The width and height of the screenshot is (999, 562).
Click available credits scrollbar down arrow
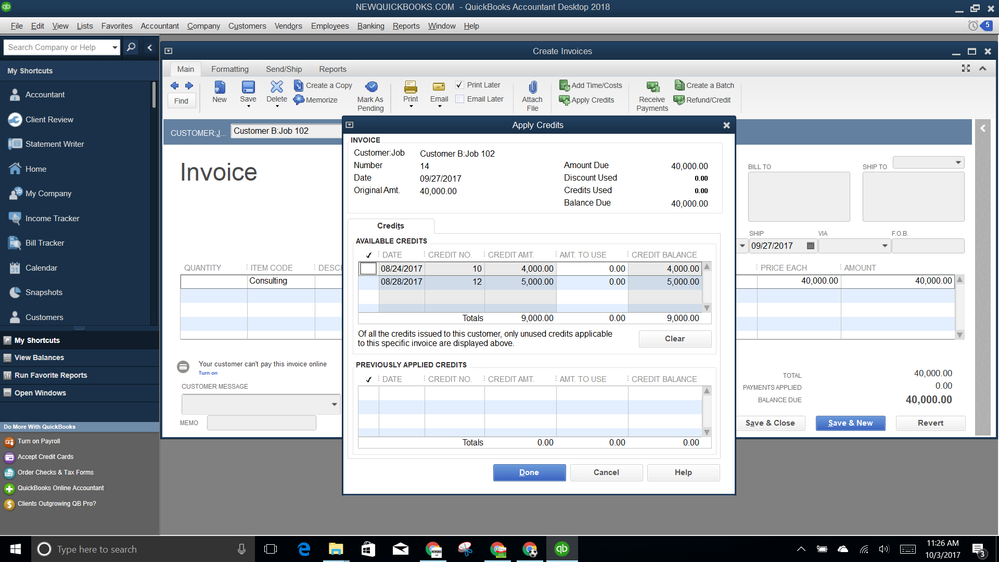pyautogui.click(x=707, y=307)
